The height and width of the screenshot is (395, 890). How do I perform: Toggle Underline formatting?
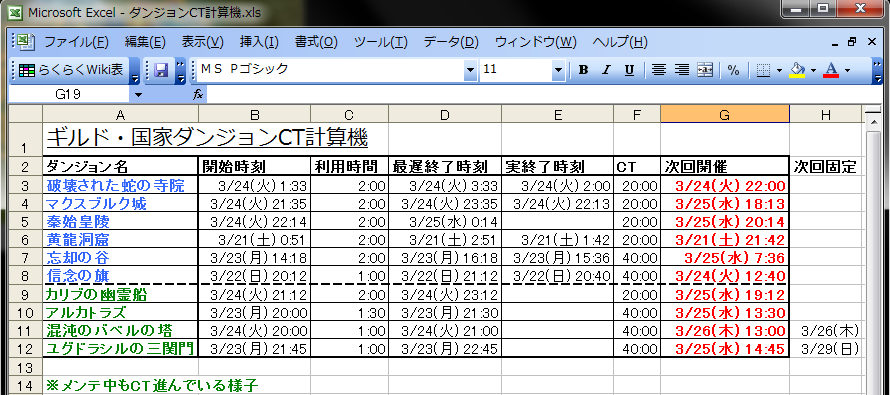click(629, 70)
